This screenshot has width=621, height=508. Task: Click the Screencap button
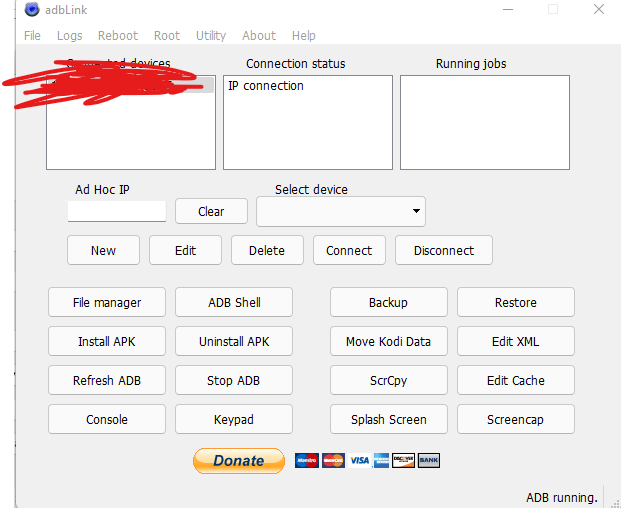point(516,419)
